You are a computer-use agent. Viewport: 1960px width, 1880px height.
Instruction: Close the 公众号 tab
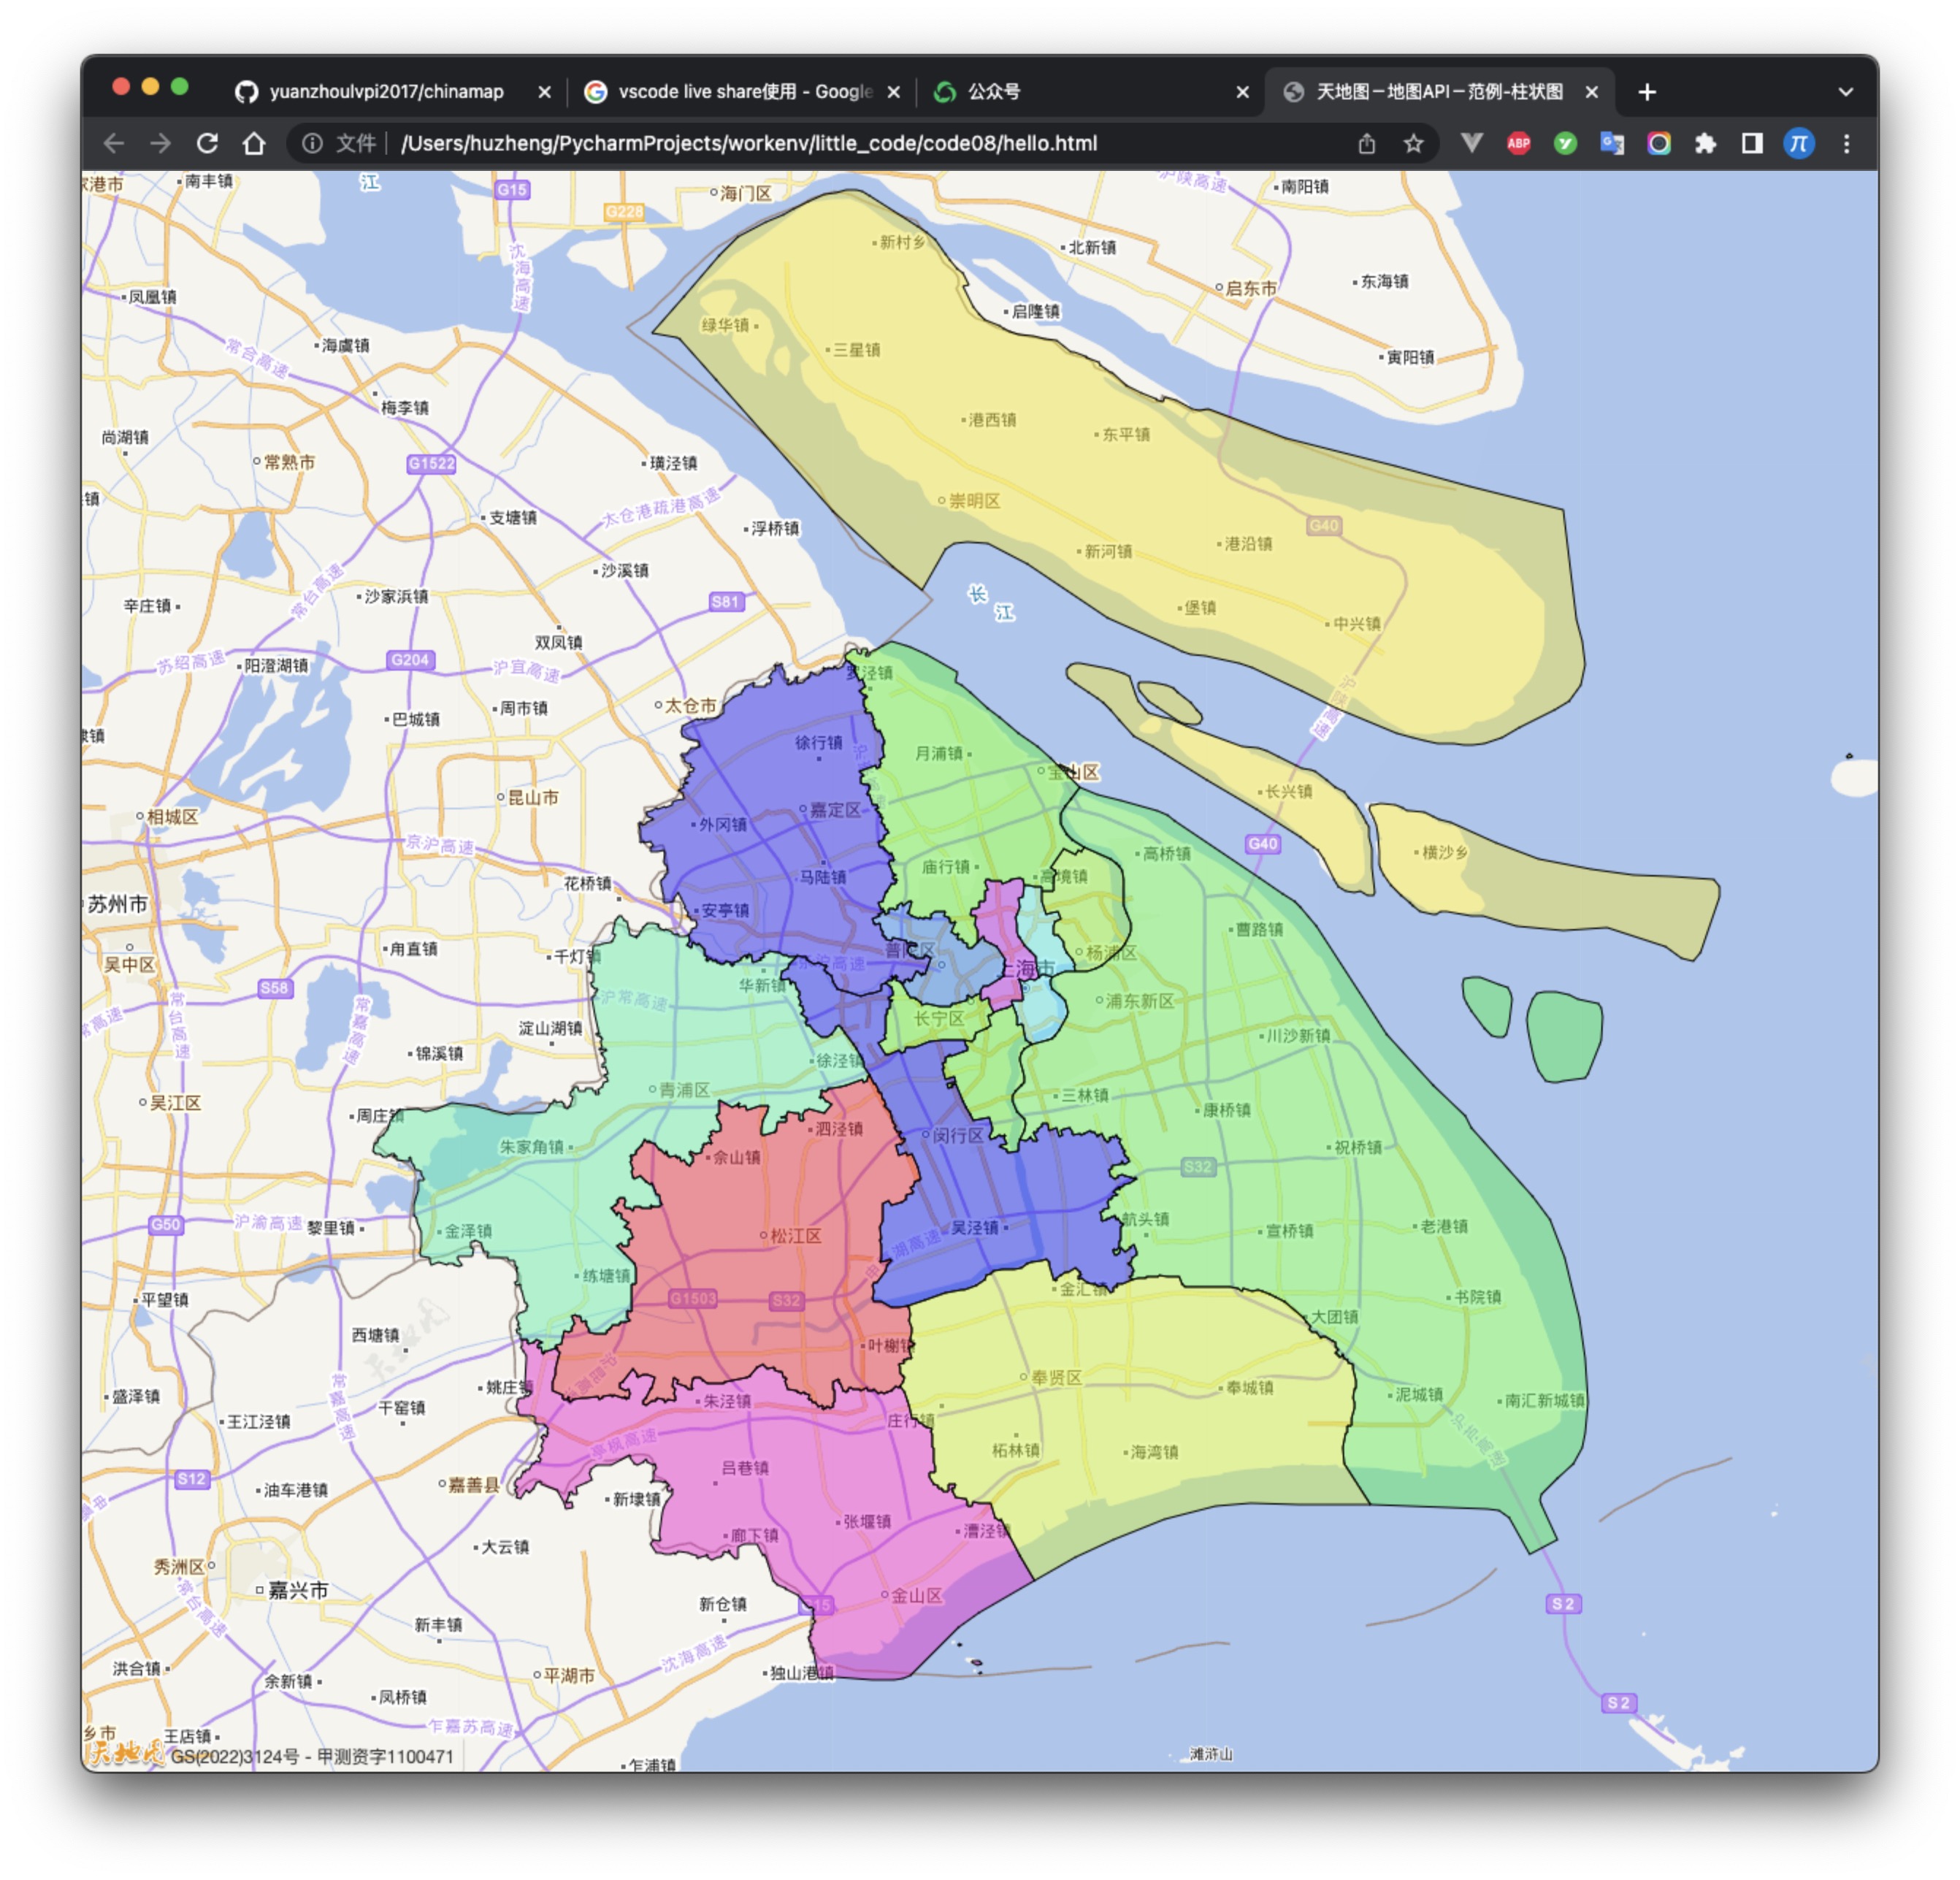pyautogui.click(x=1242, y=92)
